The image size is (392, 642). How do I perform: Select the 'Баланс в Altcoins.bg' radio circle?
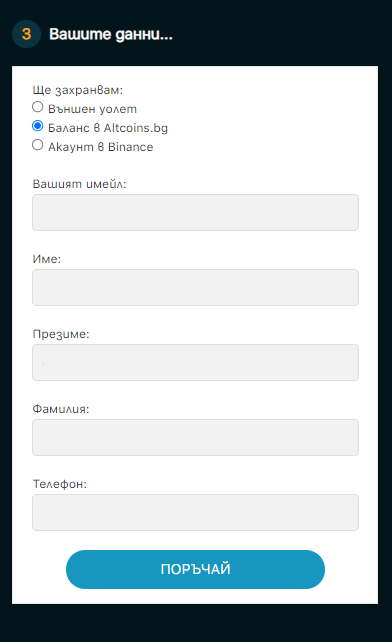pyautogui.click(x=37, y=126)
